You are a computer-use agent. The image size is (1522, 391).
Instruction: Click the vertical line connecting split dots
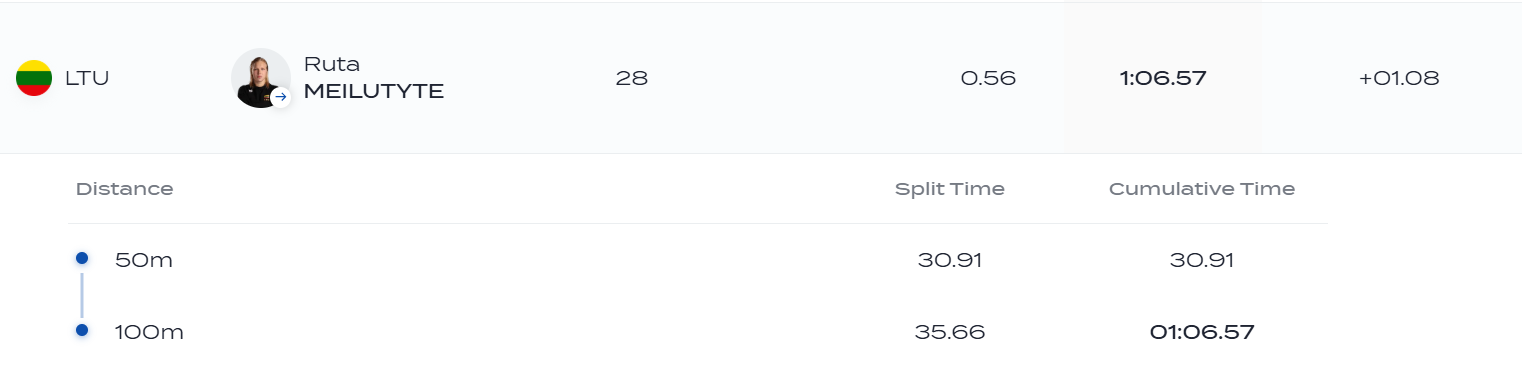(82, 295)
